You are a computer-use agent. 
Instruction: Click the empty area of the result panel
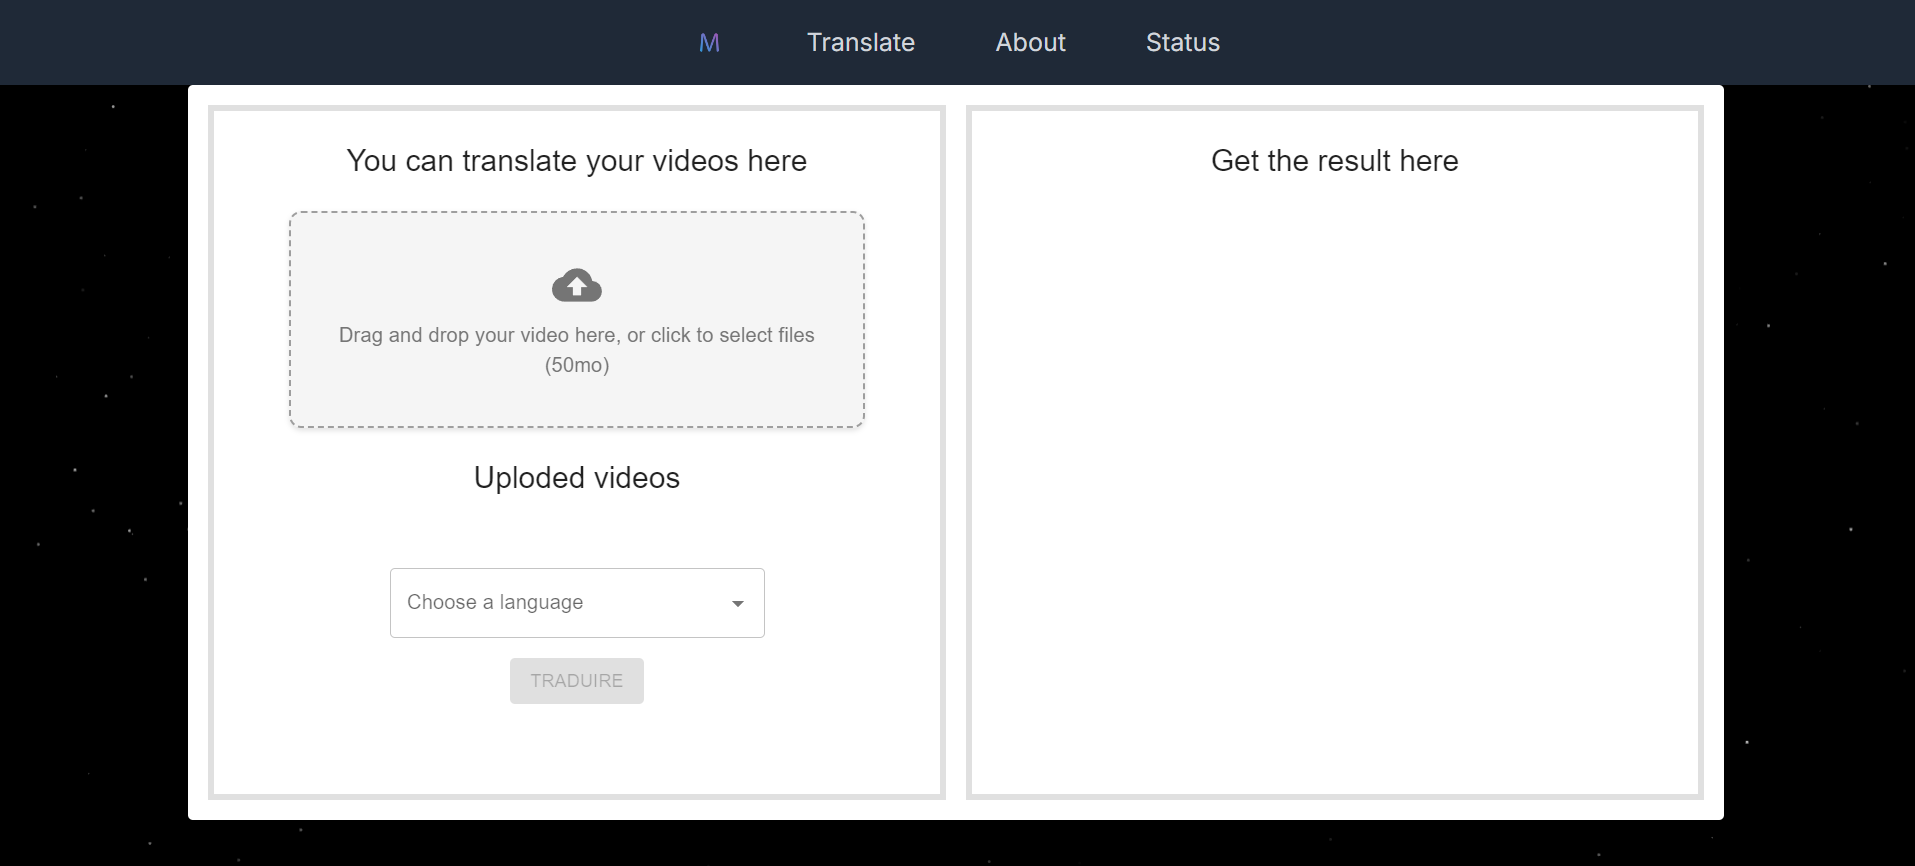pos(1334,480)
